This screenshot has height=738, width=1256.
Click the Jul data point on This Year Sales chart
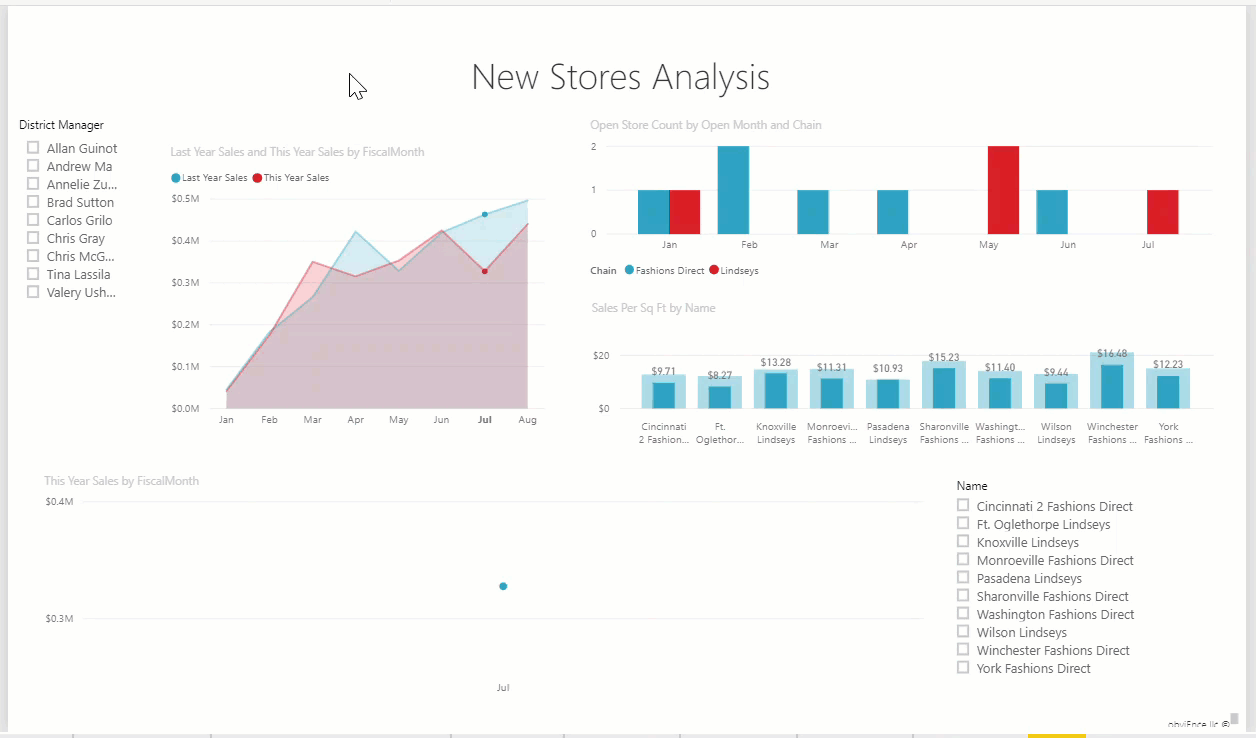503,587
